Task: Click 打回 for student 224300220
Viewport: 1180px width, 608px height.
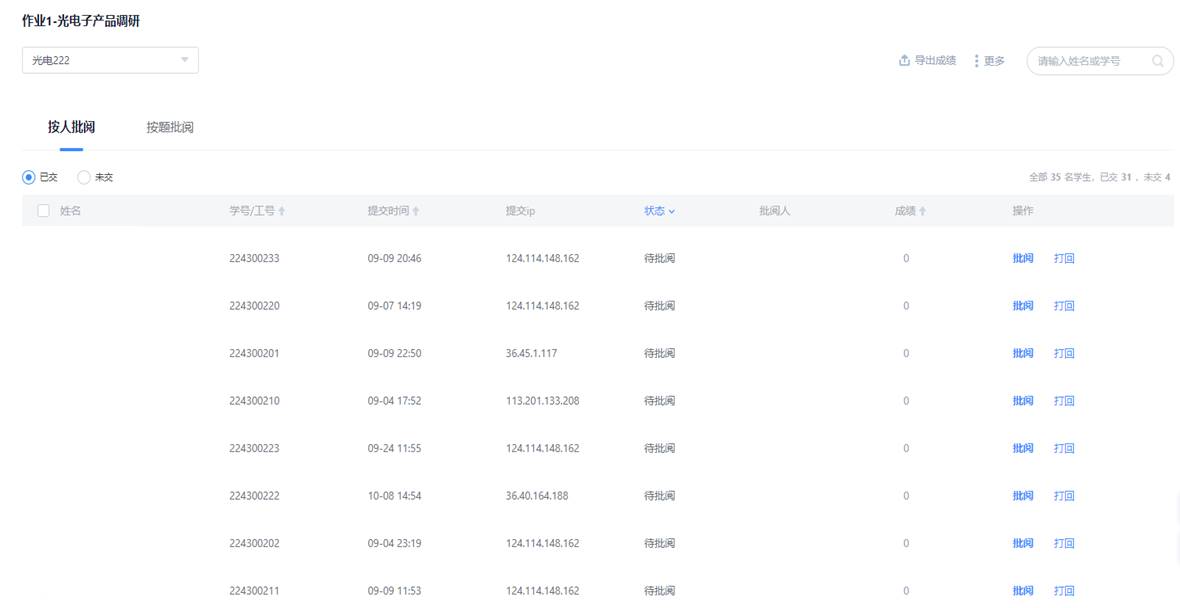Action: pyautogui.click(x=1064, y=306)
